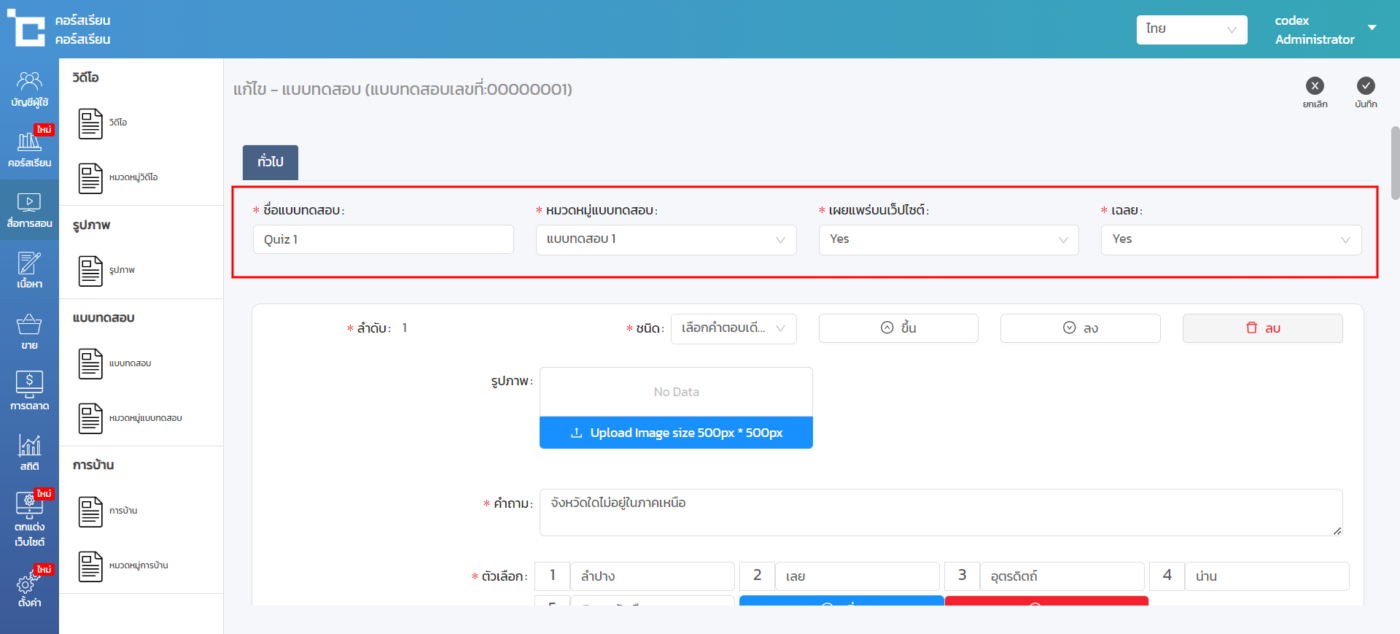Go to การตลาด marketing section

pos(29,390)
